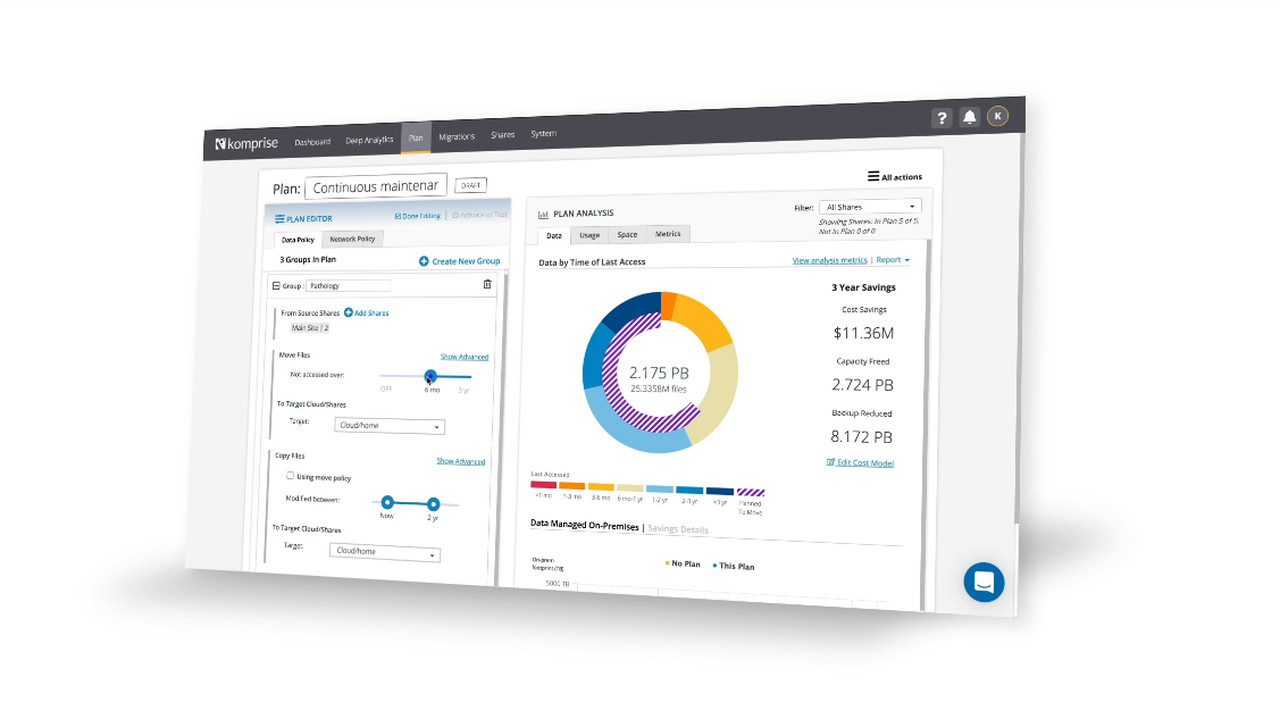Expand the Report dropdown
Viewport: 1280px width, 720px height.
point(894,260)
